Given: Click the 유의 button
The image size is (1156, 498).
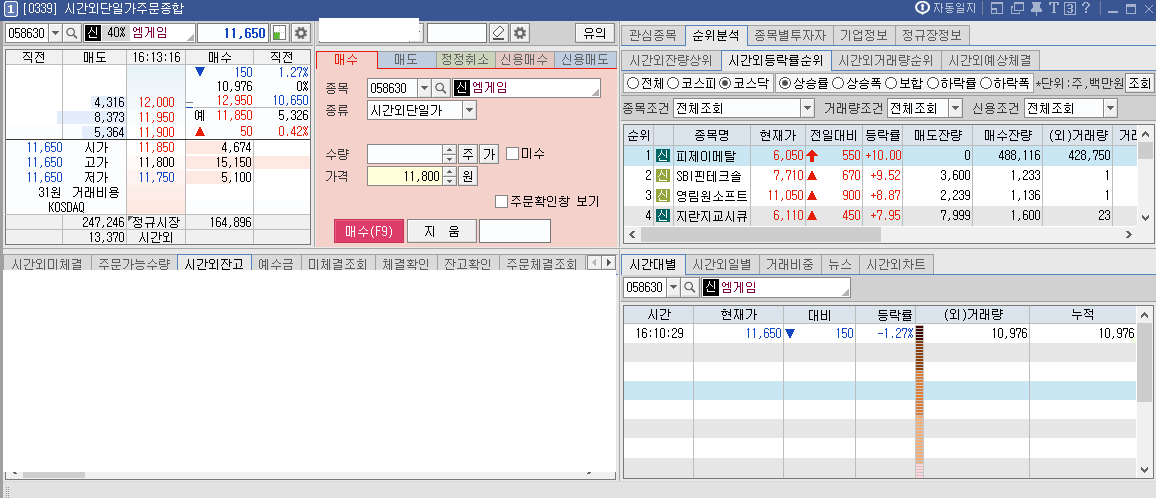Looking at the screenshot, I should pos(594,33).
